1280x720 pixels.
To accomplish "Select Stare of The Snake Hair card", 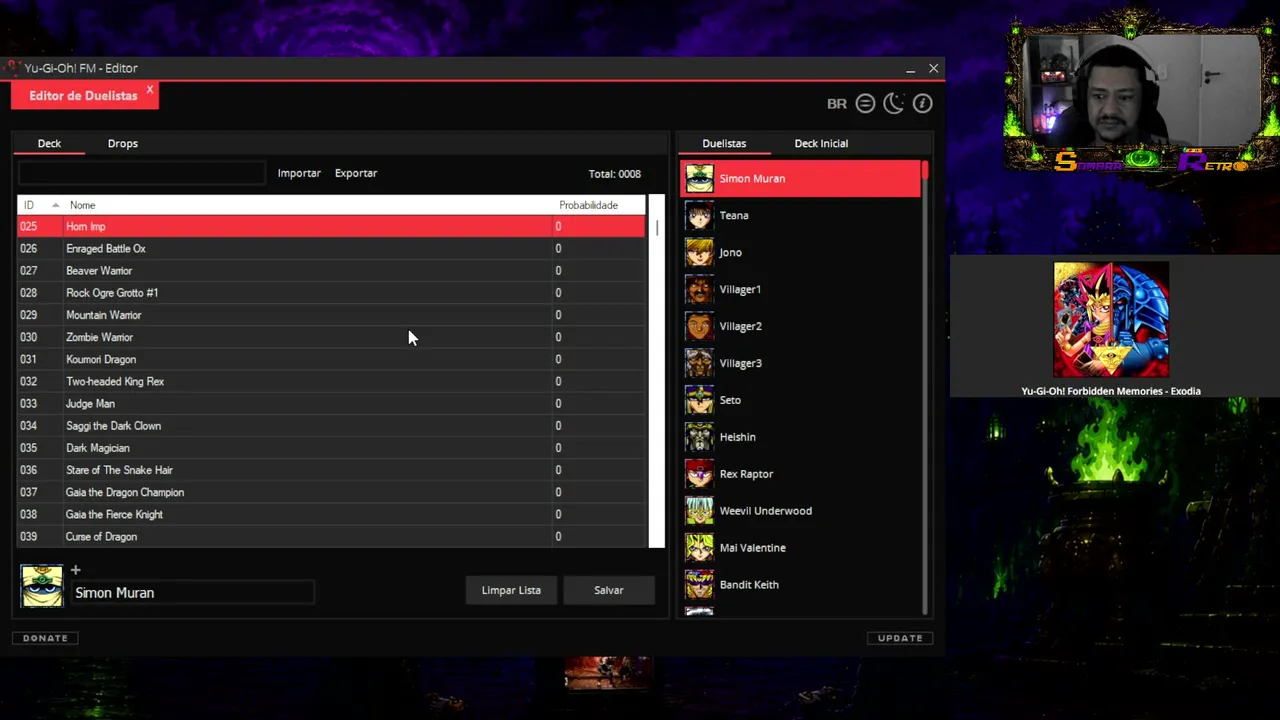I will tap(331, 470).
